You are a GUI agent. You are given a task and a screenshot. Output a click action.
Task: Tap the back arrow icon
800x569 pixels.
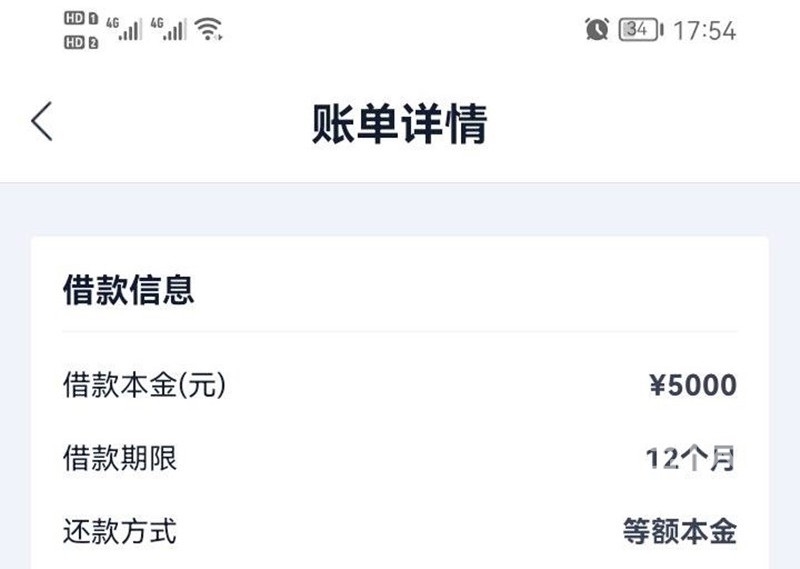tap(42, 121)
